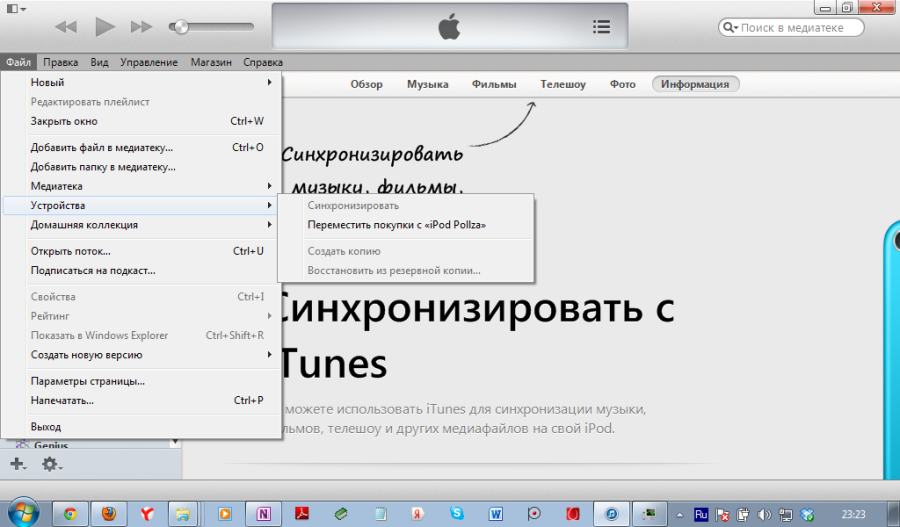Open iTunes taskbar icon
Viewport: 900px width, 527px height.
tap(611, 514)
